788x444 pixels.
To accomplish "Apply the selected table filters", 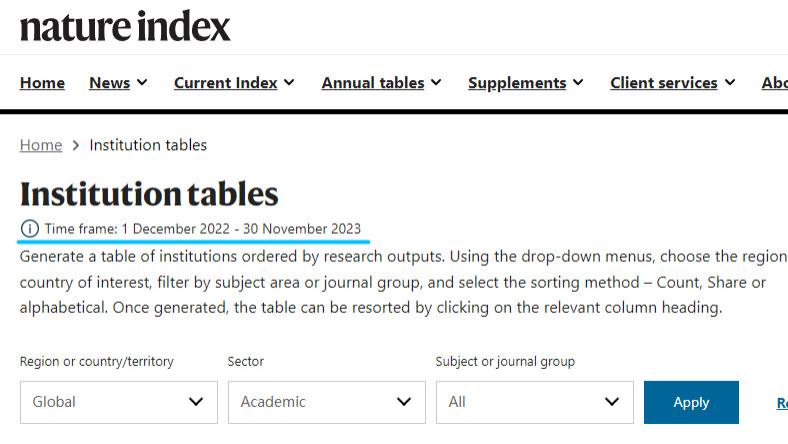I will pyautogui.click(x=692, y=402).
